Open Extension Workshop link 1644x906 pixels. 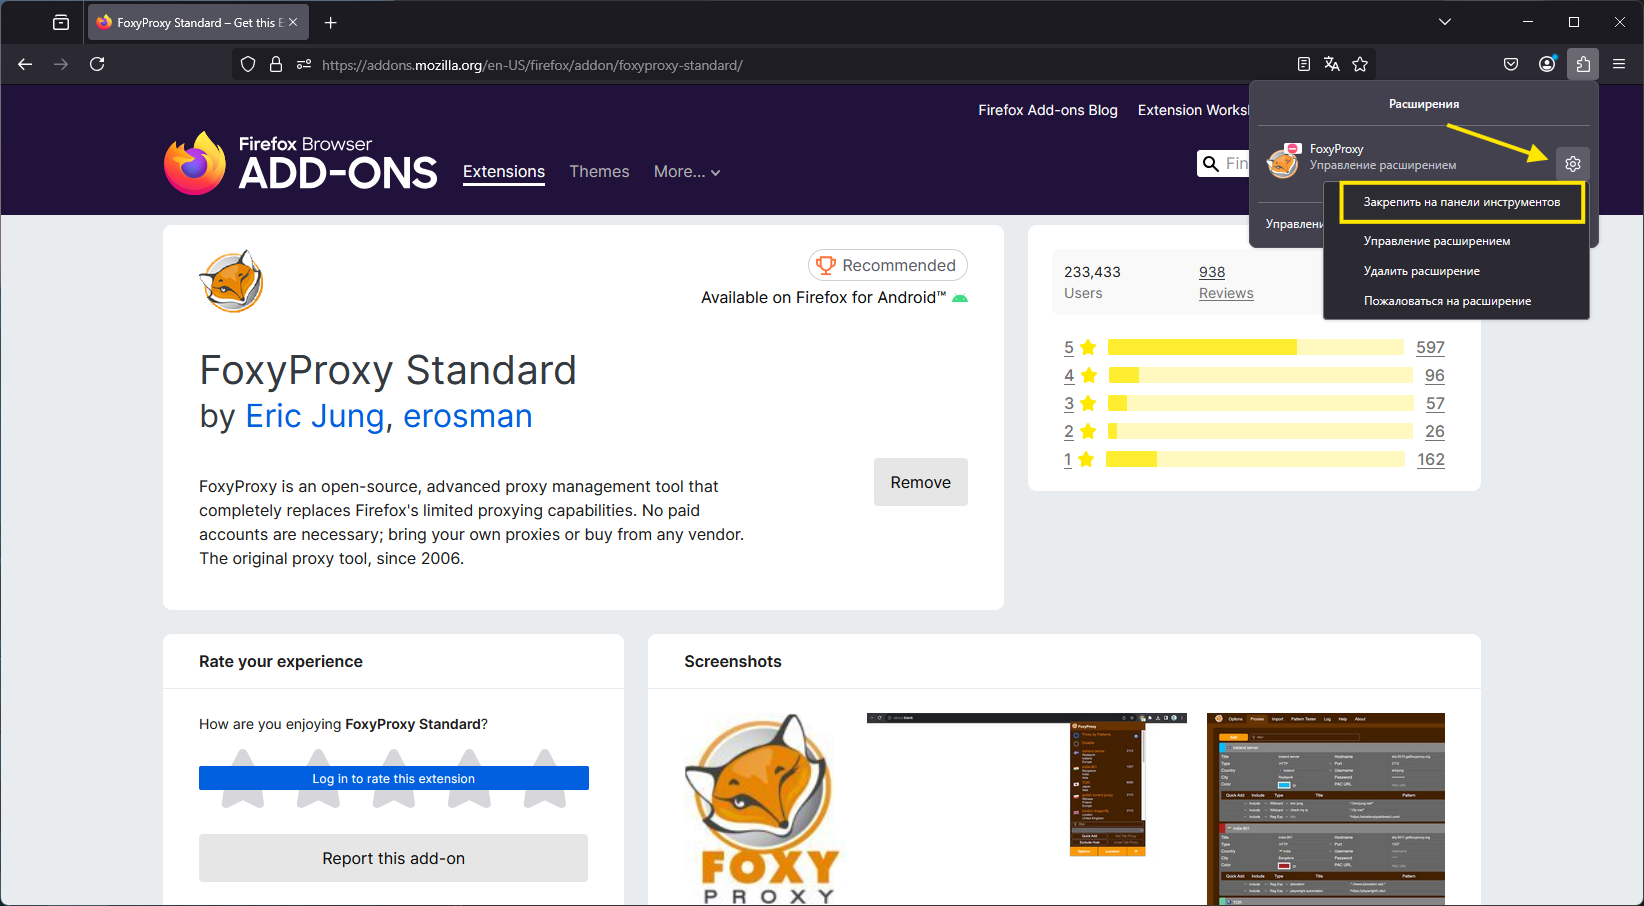pyautogui.click(x=1193, y=110)
